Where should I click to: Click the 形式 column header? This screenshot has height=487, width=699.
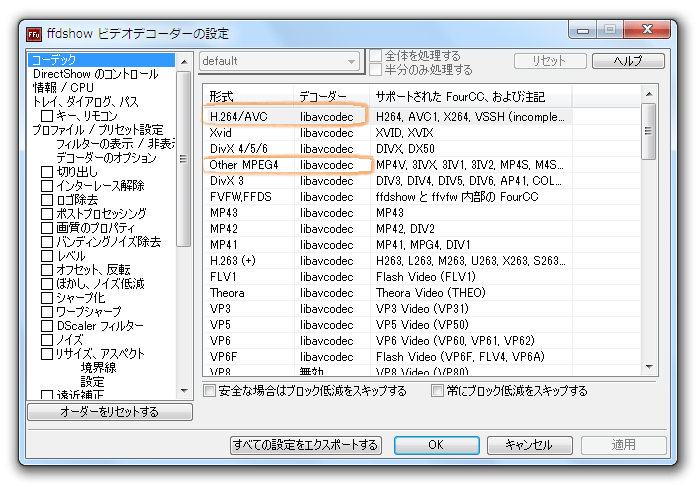tap(249, 96)
